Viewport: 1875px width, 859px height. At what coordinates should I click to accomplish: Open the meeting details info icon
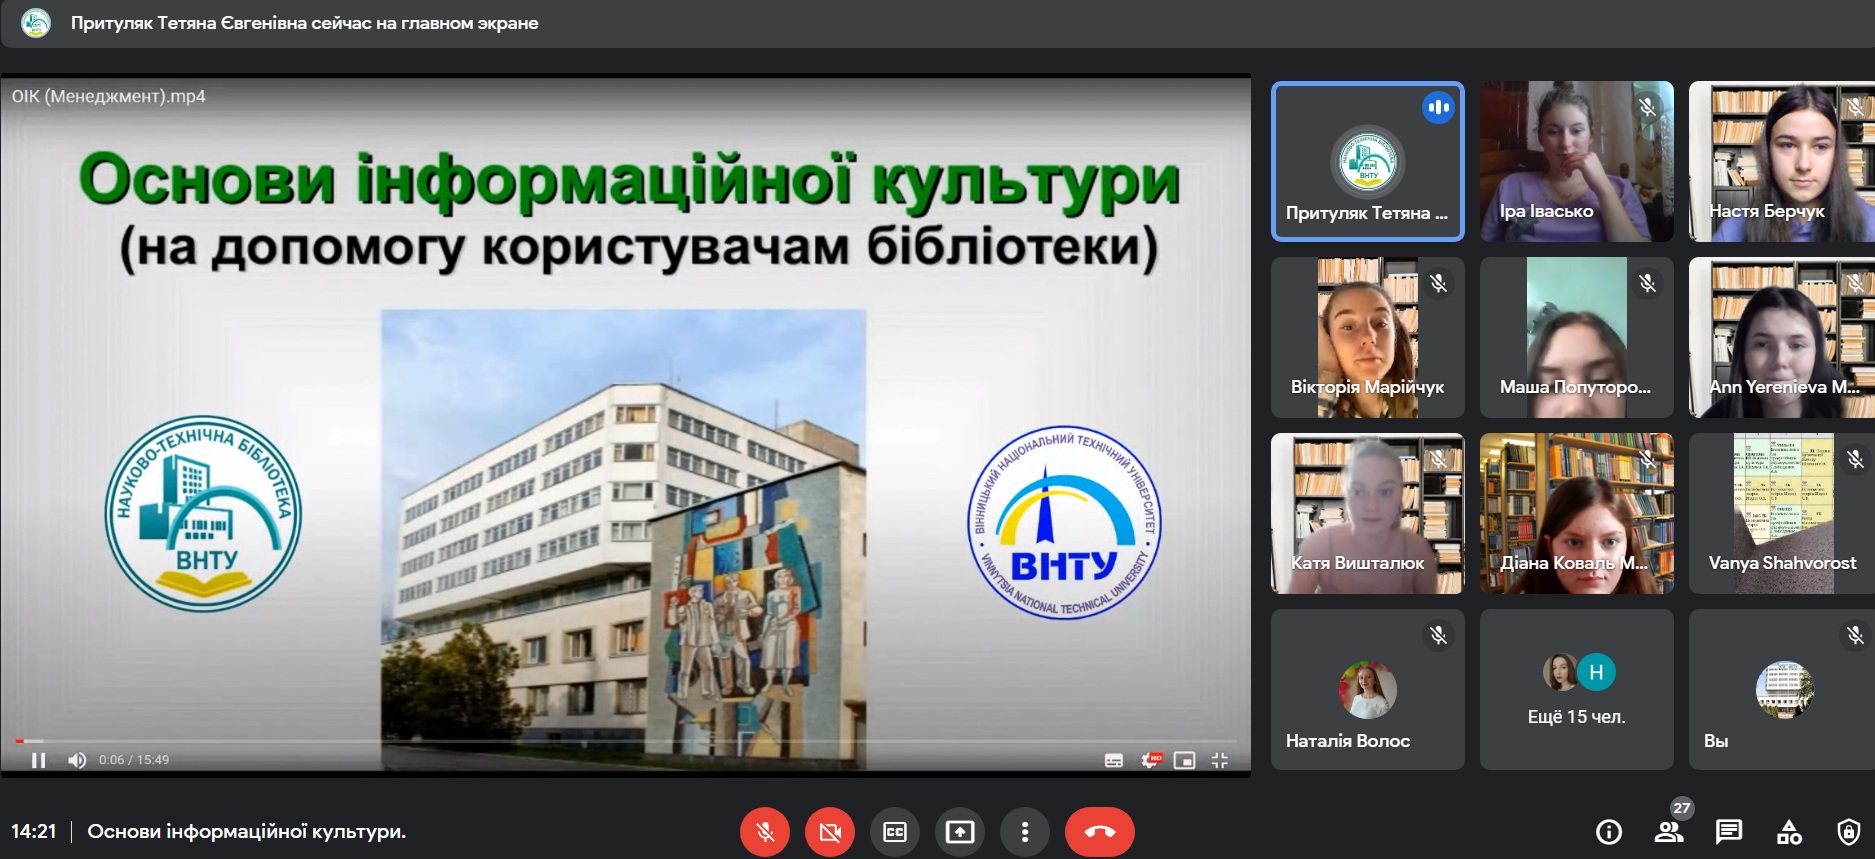coord(1609,832)
